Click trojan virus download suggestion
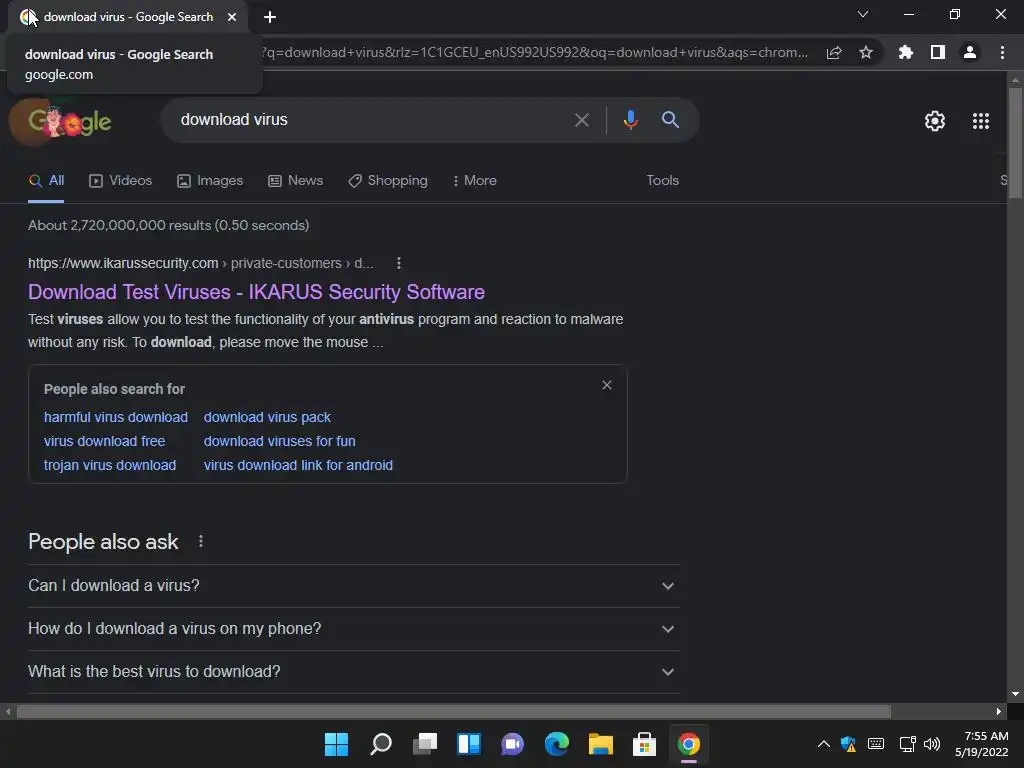 (x=110, y=465)
